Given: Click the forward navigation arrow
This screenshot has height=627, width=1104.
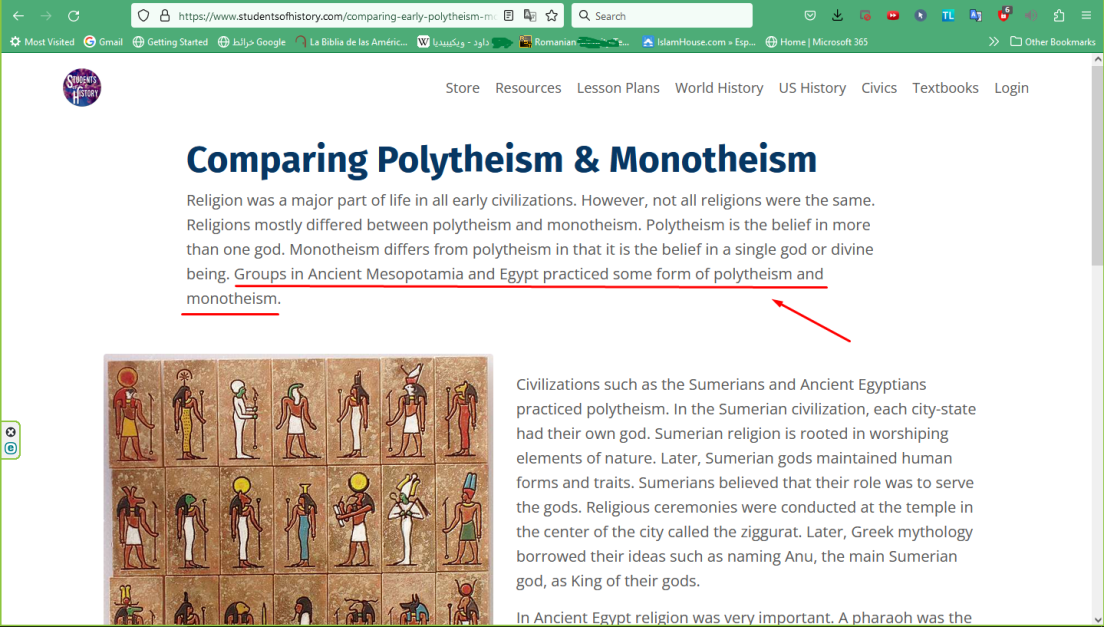Looking at the screenshot, I should (x=46, y=15).
